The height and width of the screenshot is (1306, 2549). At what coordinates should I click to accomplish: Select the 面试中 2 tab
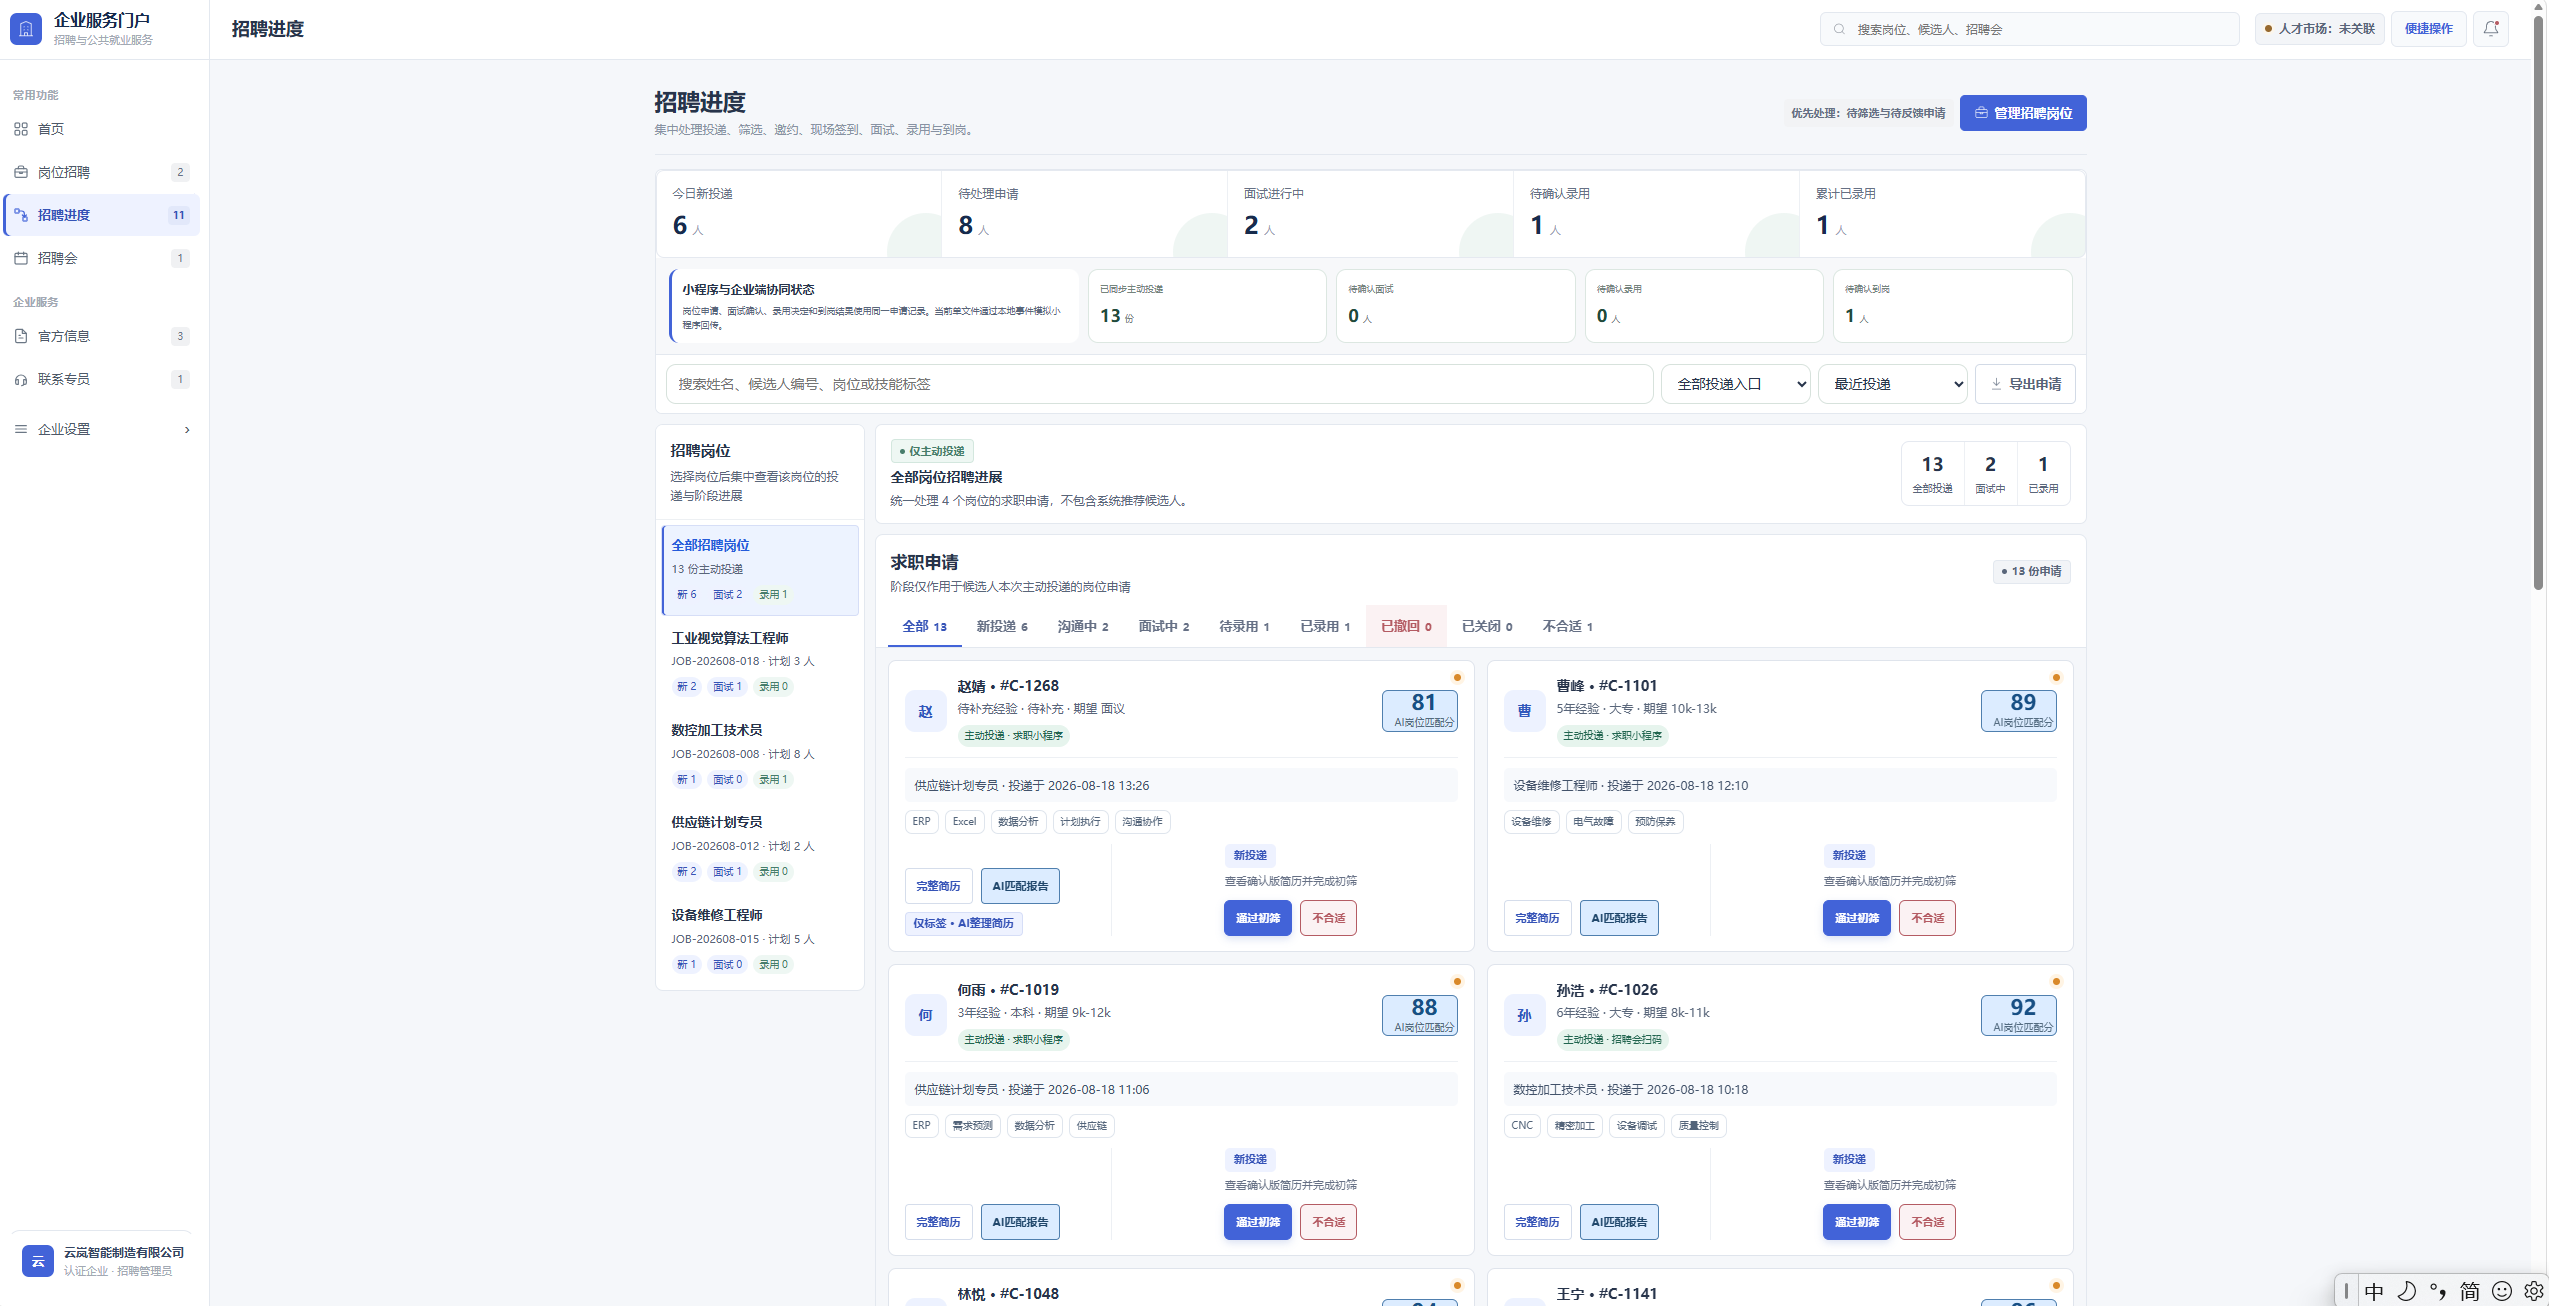(x=1164, y=626)
